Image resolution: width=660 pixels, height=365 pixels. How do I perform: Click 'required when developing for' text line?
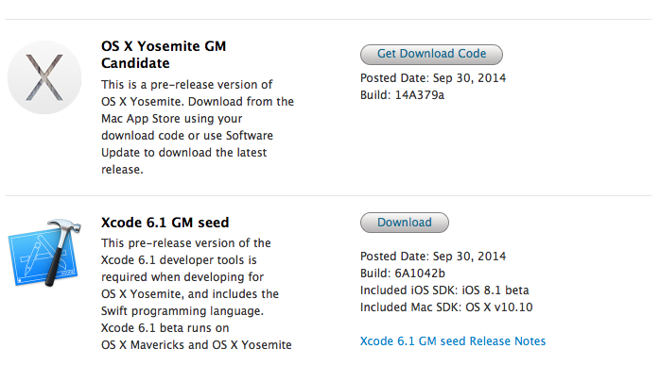coord(182,277)
